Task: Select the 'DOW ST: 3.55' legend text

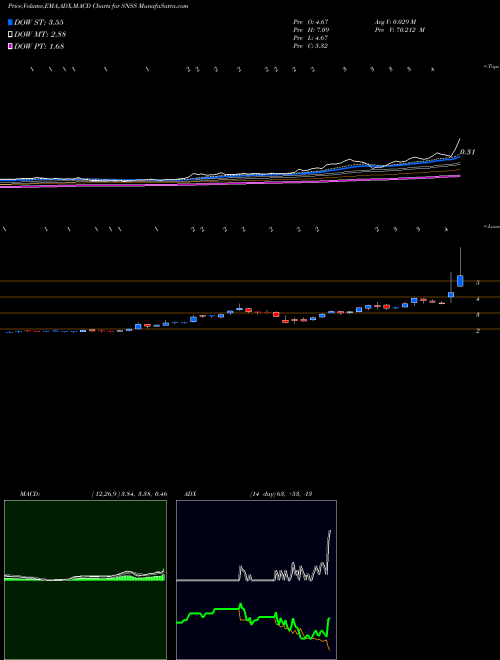Action: [x=39, y=22]
